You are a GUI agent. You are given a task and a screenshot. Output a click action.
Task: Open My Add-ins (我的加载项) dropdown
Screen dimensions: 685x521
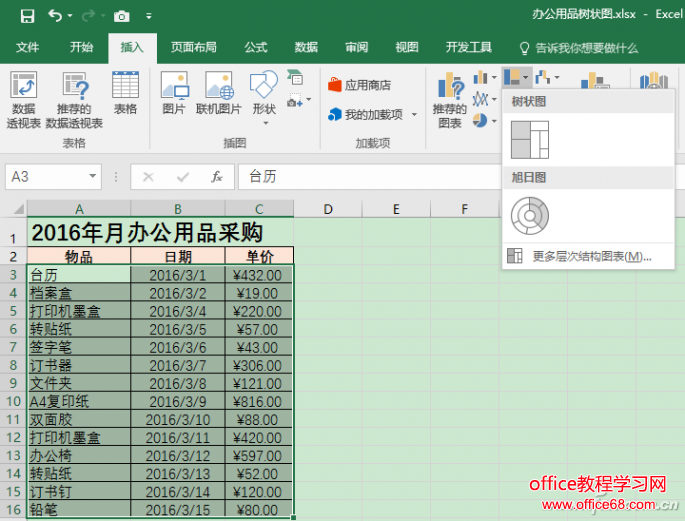[x=372, y=114]
